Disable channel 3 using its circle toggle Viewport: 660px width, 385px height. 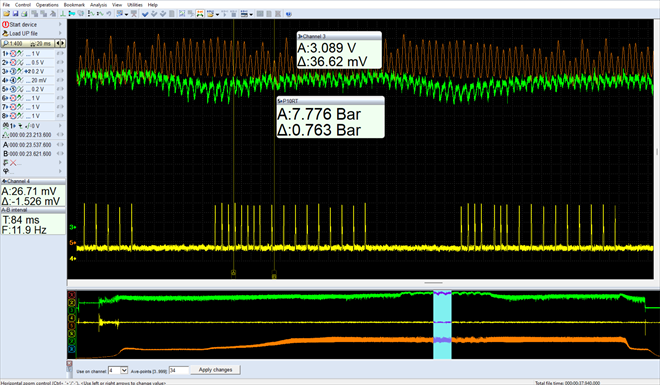point(13,71)
